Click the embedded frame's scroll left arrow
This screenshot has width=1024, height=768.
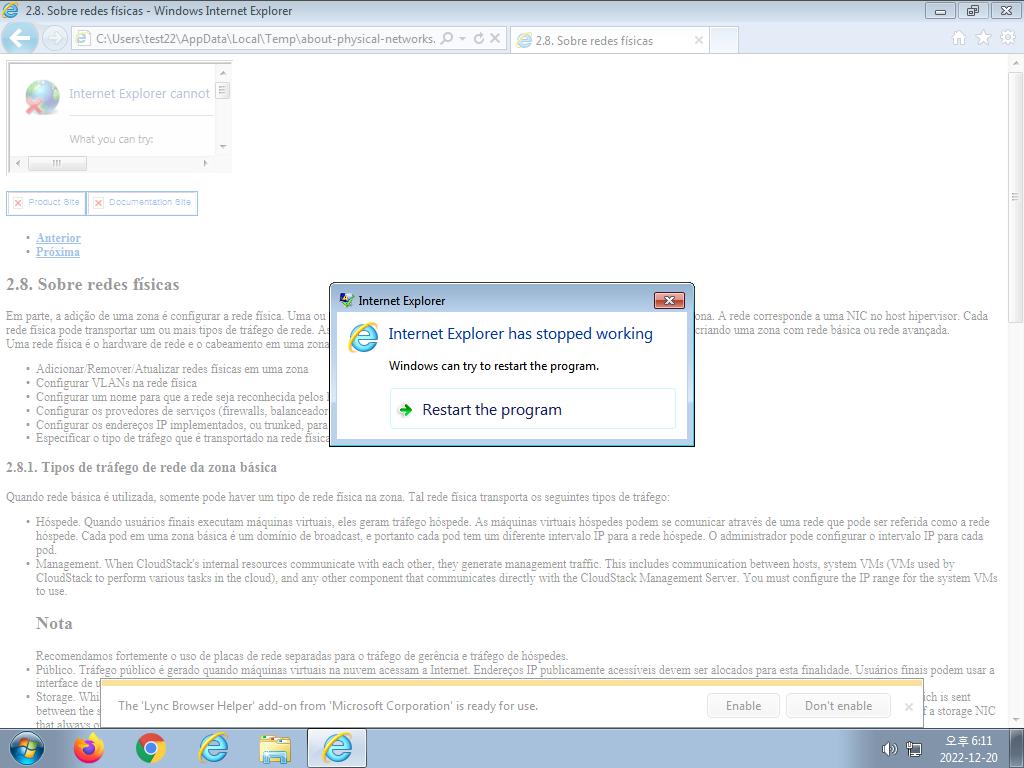pos(18,163)
